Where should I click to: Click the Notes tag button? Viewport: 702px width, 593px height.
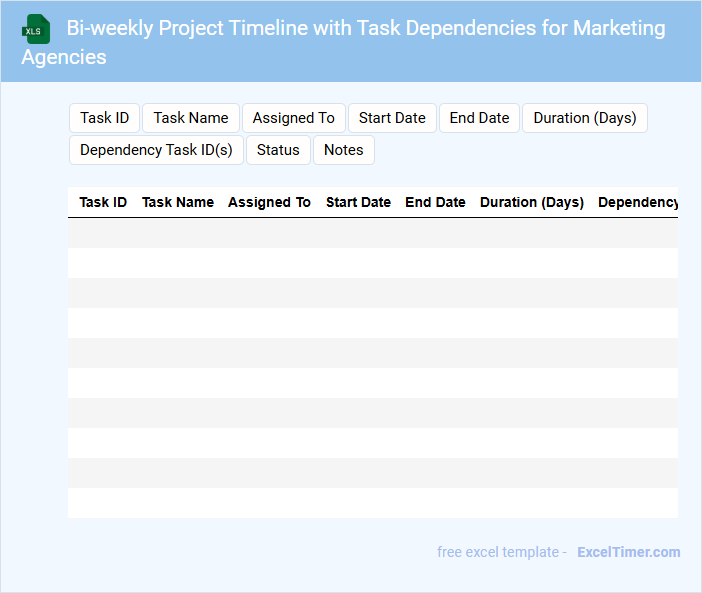[x=343, y=150]
